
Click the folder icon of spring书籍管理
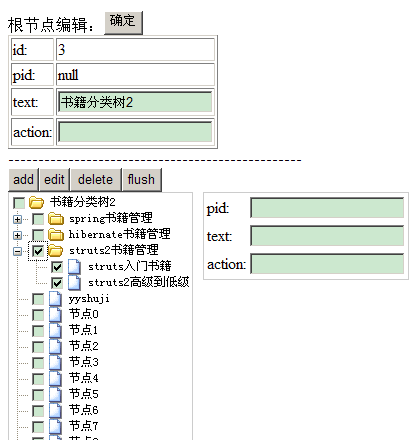[x=56, y=219]
